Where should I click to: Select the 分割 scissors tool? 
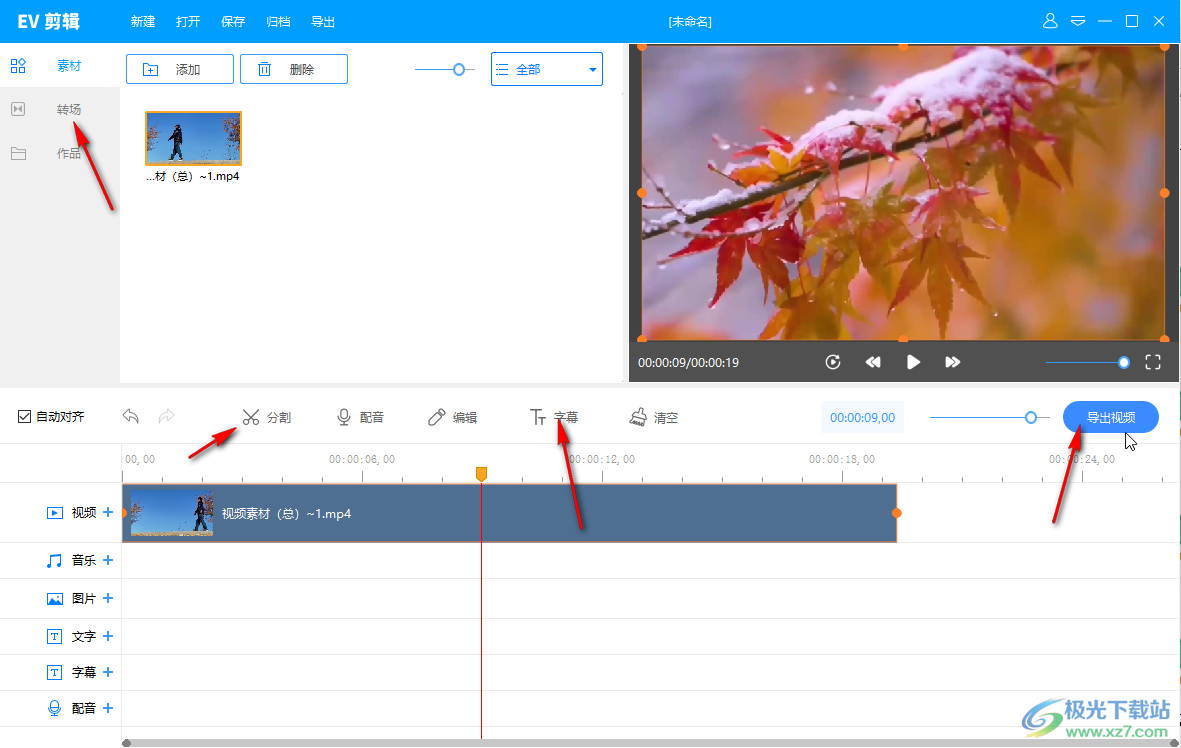267,417
